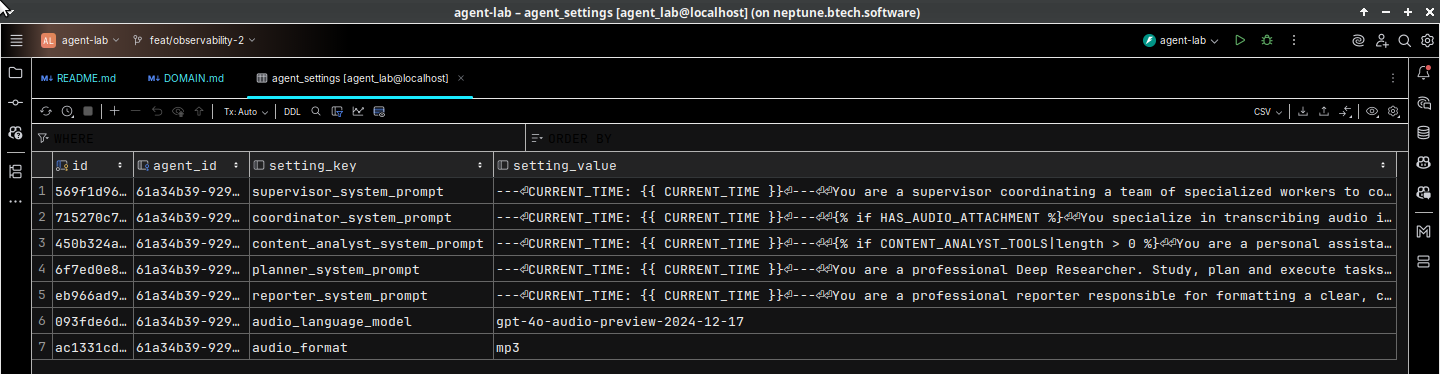Click the Find magnifier in grid toolbar
This screenshot has width=1440, height=374.
tap(316, 112)
